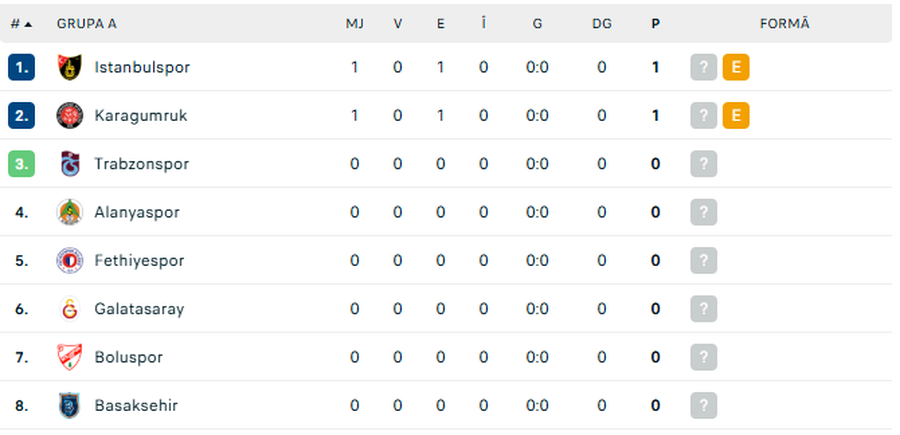Click the Alanyaspor team logo
900x435 pixels.
click(x=69, y=212)
